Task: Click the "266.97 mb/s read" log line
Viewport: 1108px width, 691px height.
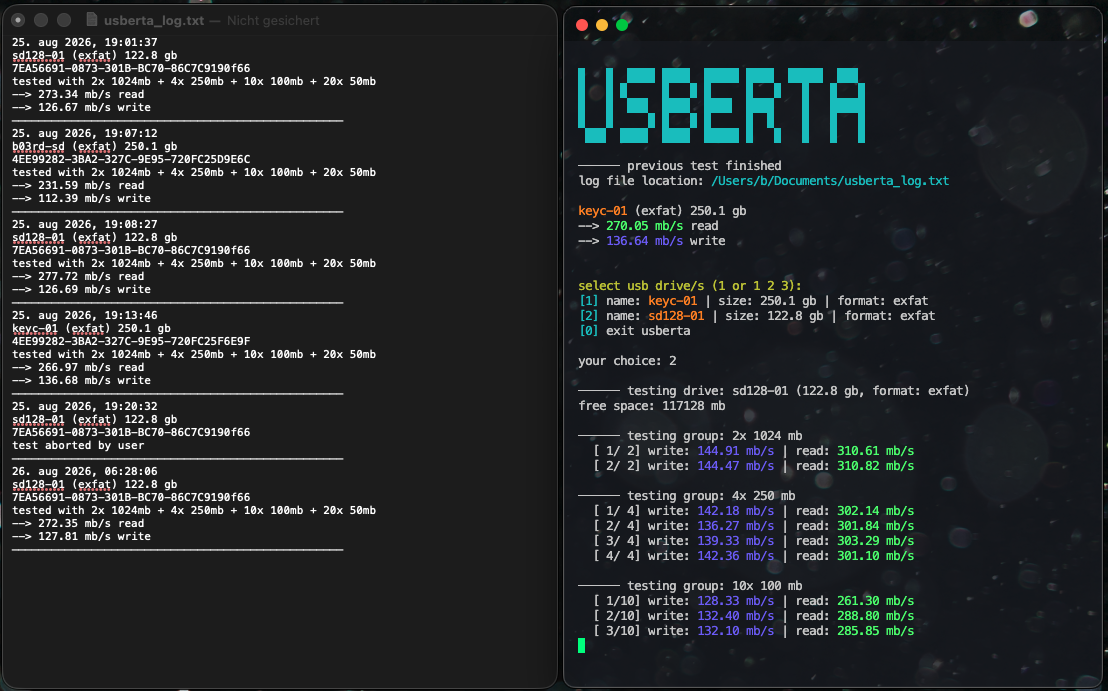Action: pos(78,367)
